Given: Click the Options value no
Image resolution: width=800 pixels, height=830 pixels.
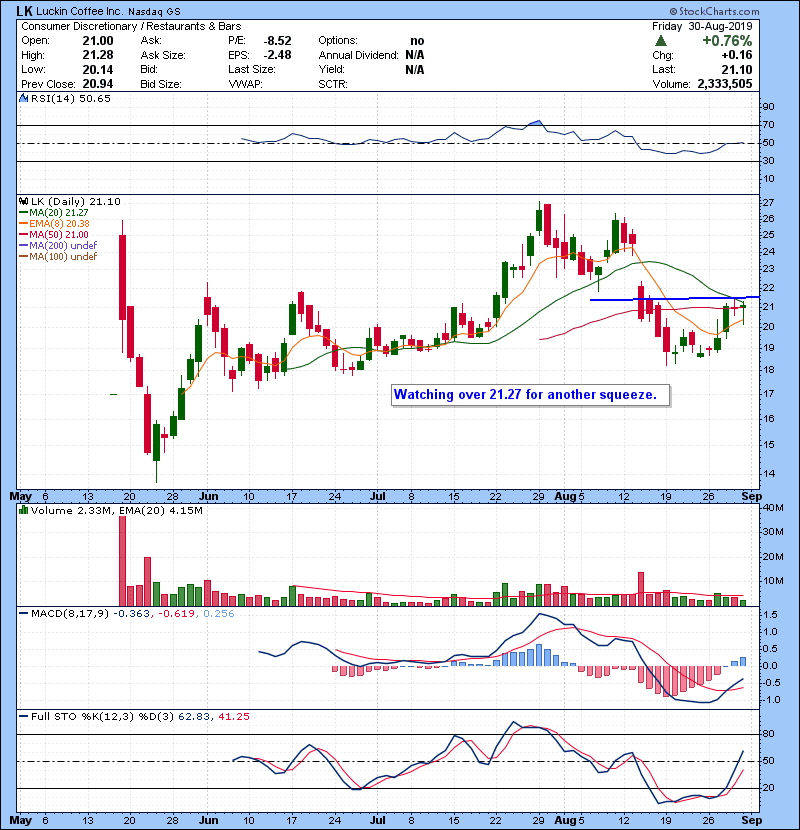Looking at the screenshot, I should click(x=417, y=41).
